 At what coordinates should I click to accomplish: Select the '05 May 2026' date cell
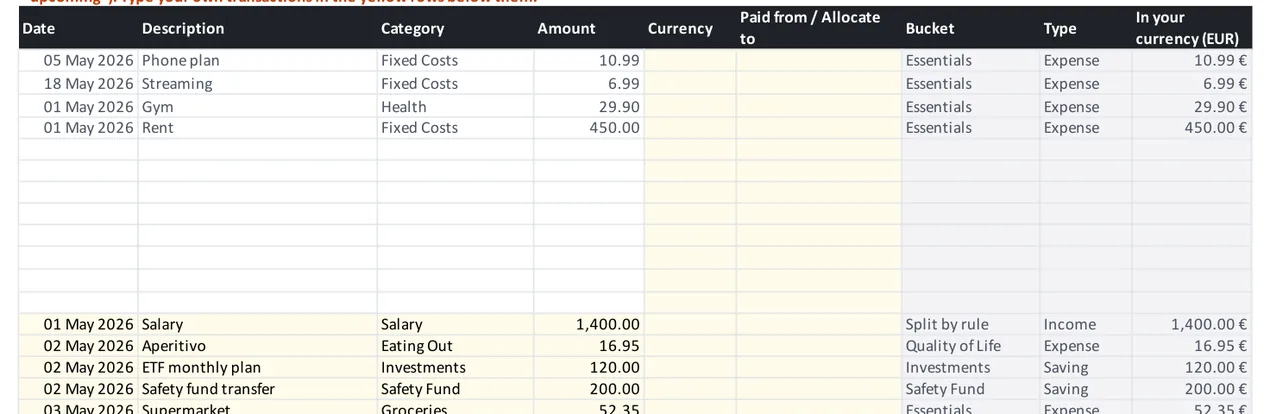click(78, 60)
